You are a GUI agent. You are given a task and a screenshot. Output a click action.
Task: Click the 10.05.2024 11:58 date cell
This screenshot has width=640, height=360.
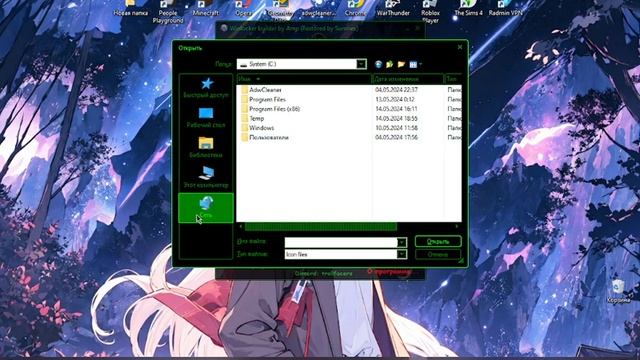click(396, 128)
